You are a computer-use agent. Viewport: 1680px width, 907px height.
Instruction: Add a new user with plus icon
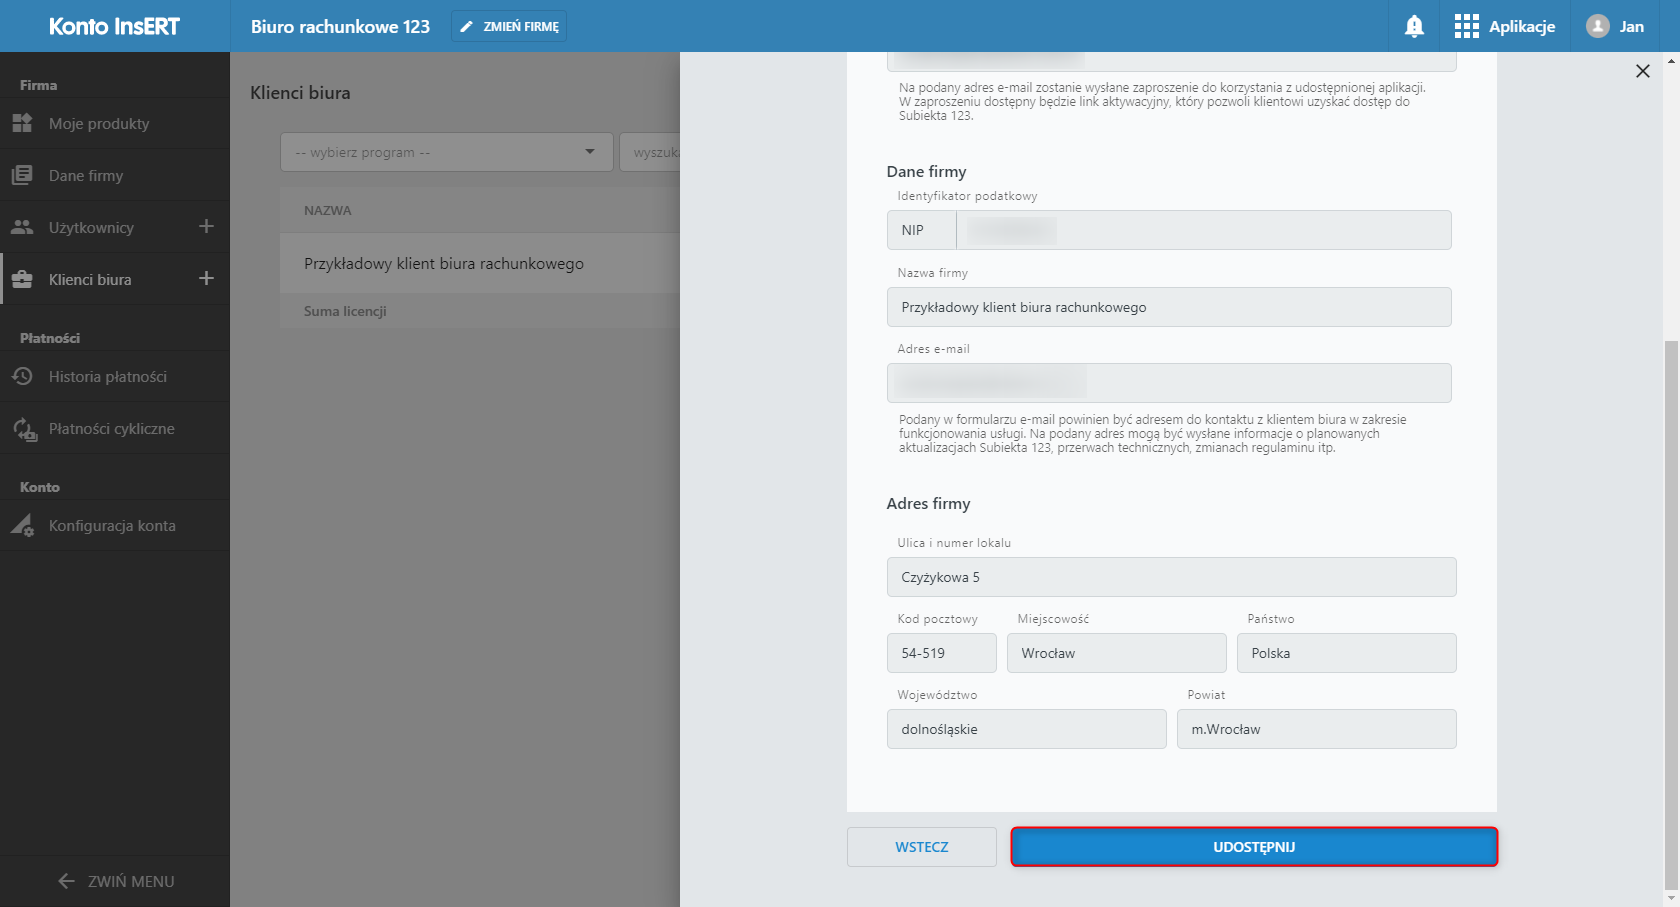coord(206,227)
